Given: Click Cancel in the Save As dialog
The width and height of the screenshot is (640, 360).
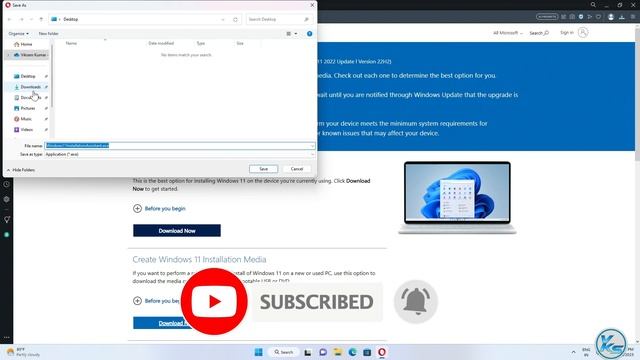Looking at the screenshot, I should pyautogui.click(x=297, y=169).
